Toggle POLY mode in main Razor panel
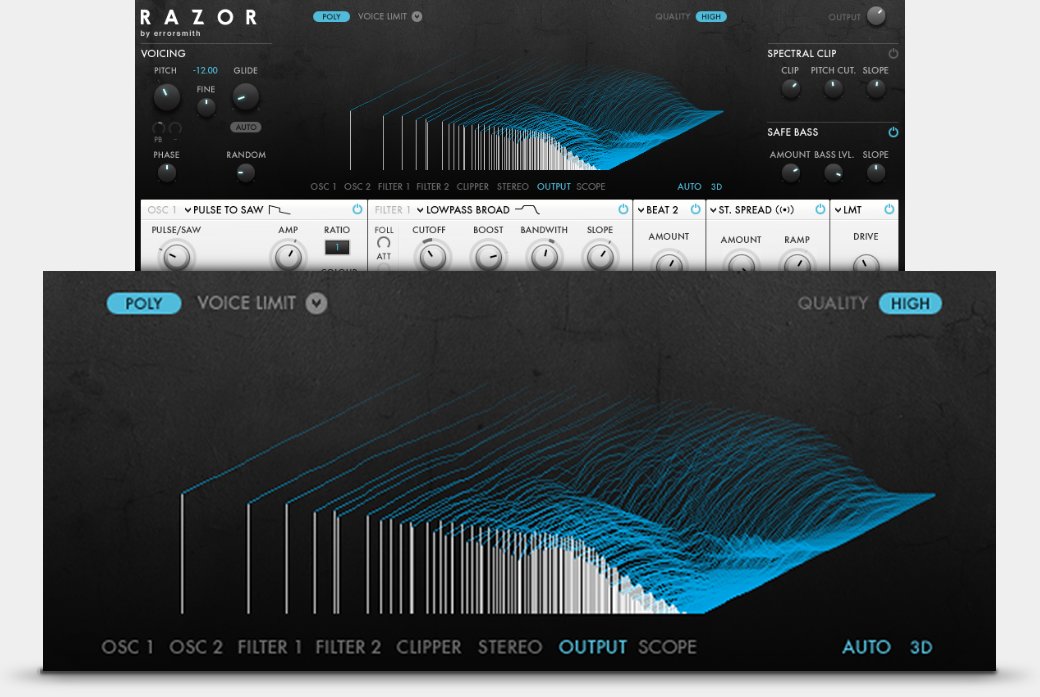This screenshot has width=1040, height=697. click(331, 17)
